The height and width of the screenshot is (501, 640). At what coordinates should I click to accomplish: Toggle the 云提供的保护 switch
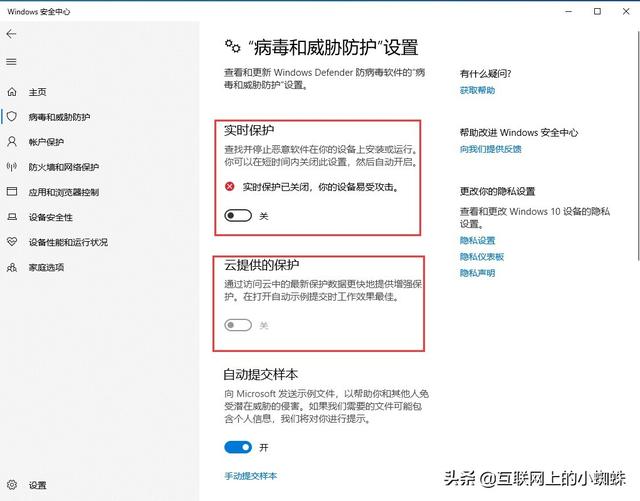coord(238,325)
